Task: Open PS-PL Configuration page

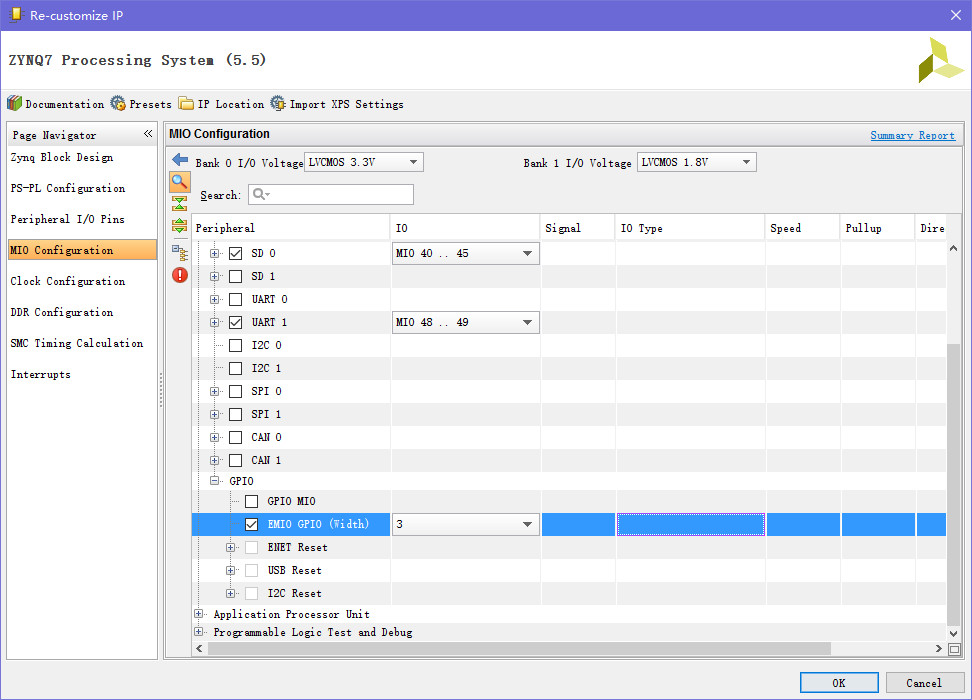Action: [68, 188]
